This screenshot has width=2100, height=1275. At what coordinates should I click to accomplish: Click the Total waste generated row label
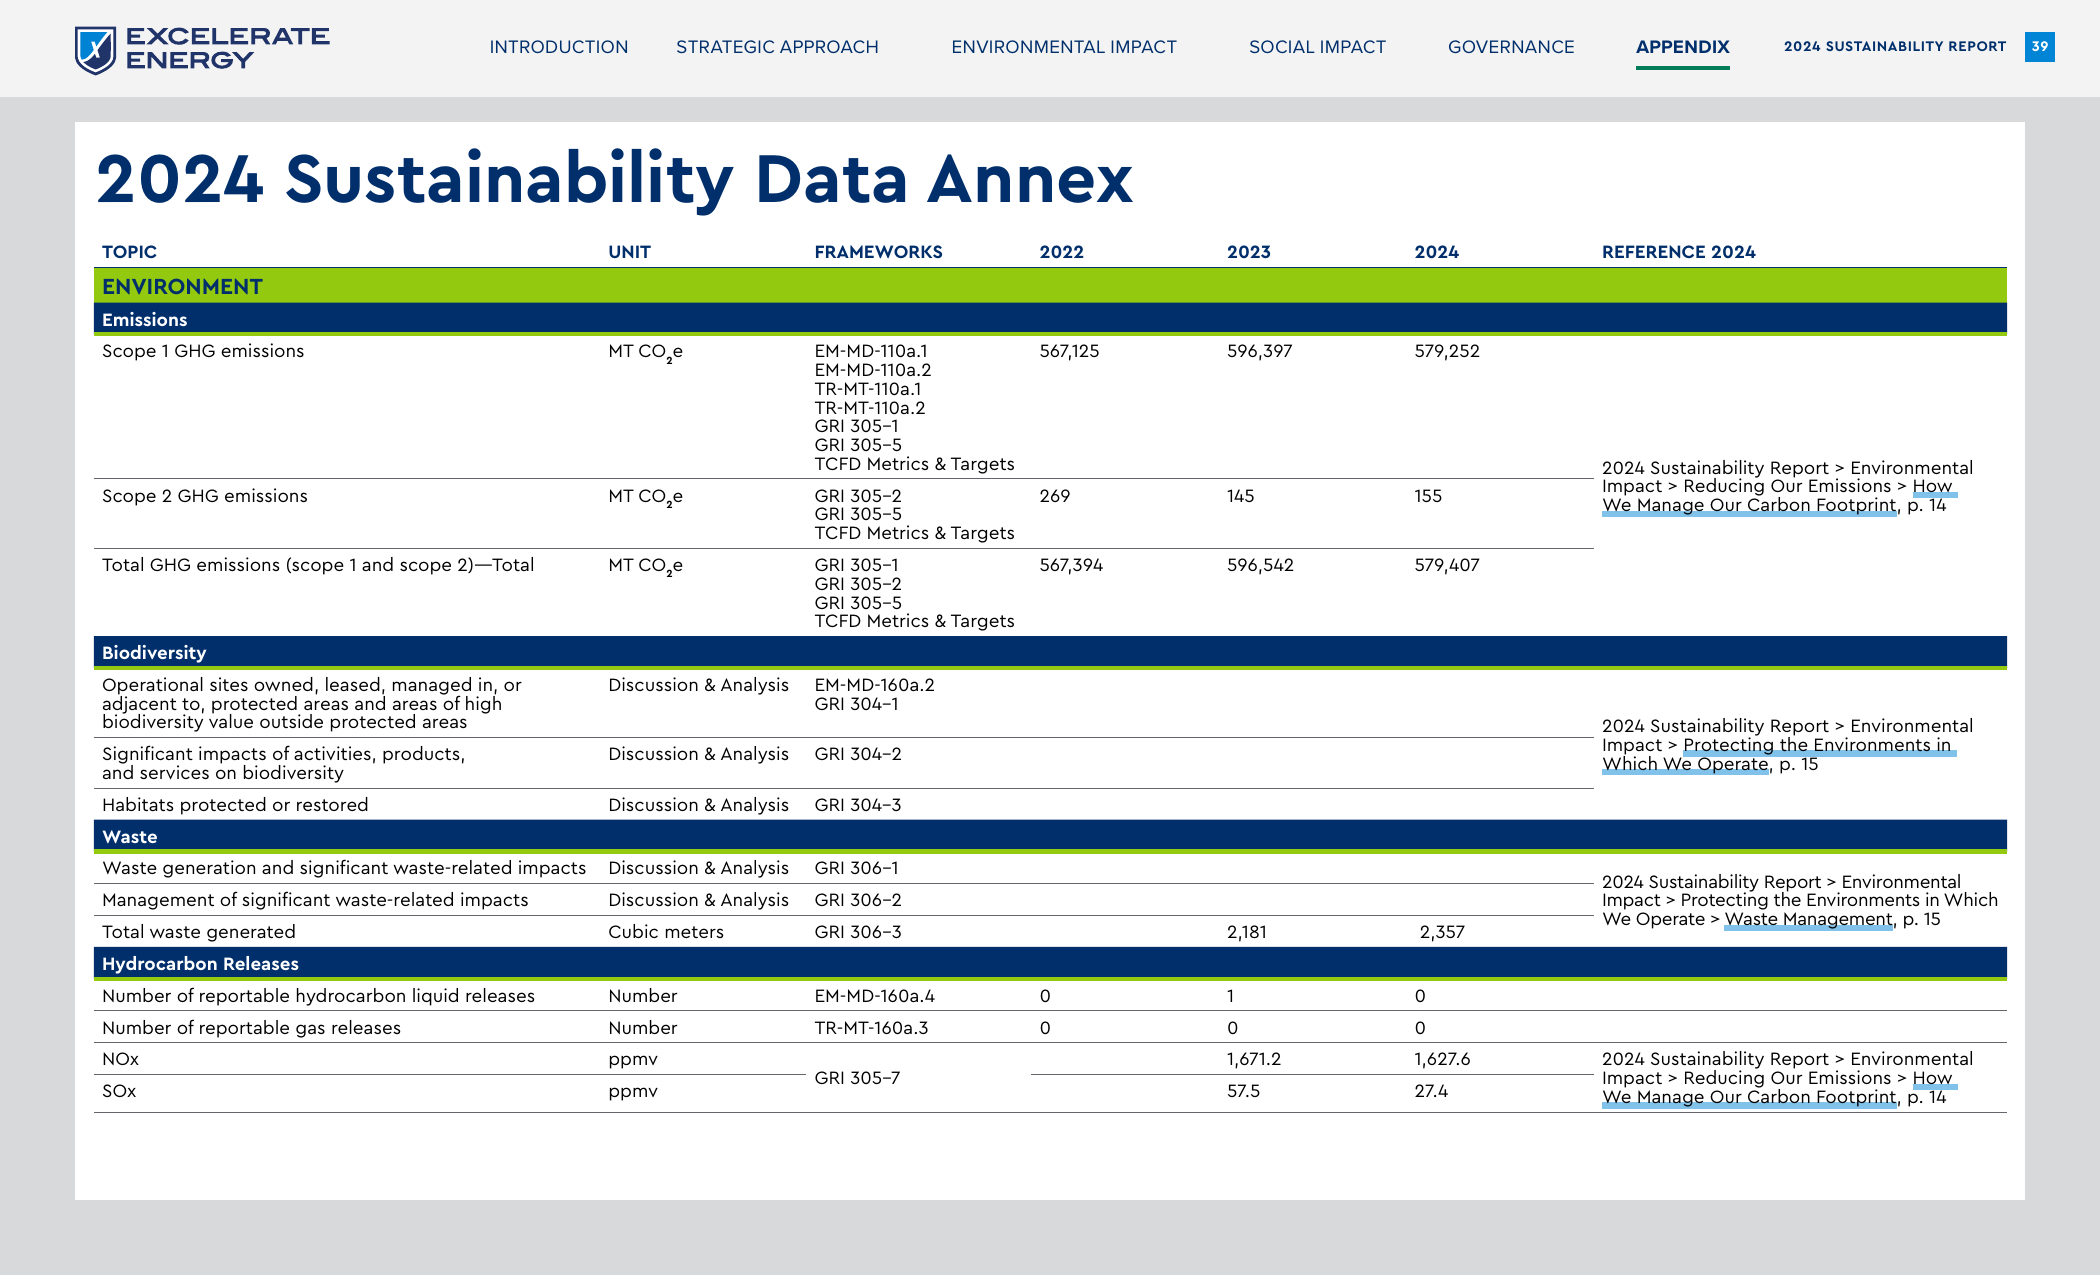point(199,932)
